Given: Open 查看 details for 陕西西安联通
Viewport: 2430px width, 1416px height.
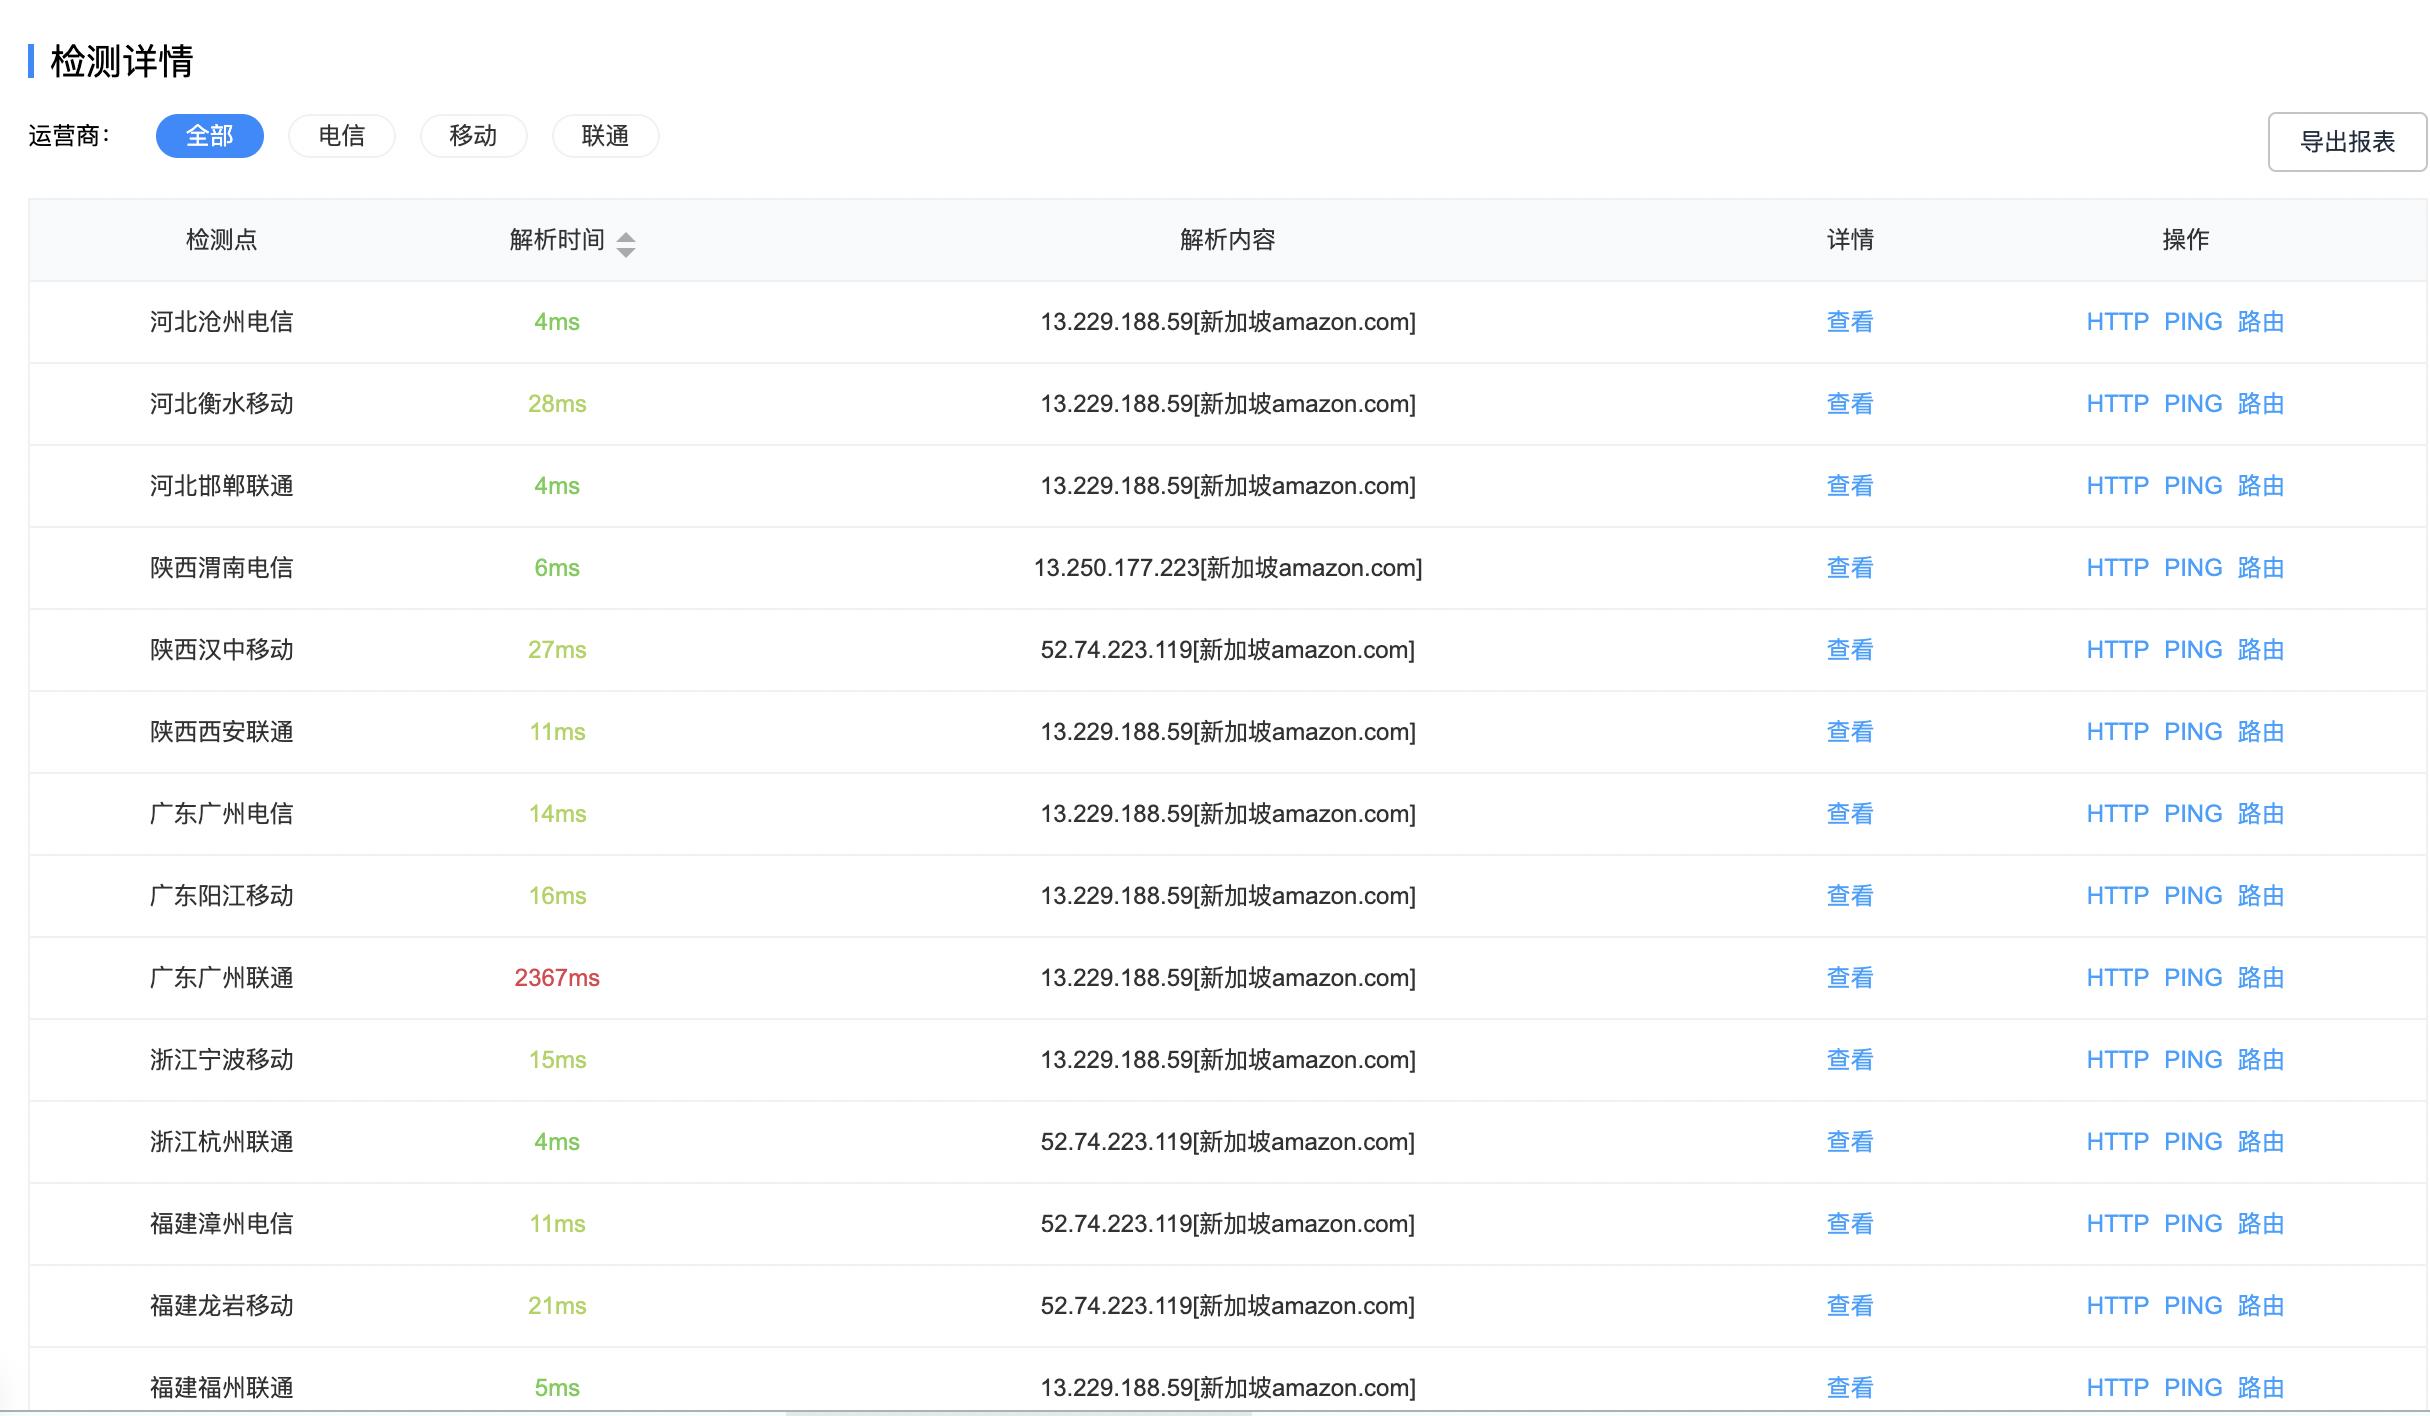Looking at the screenshot, I should (x=1850, y=732).
